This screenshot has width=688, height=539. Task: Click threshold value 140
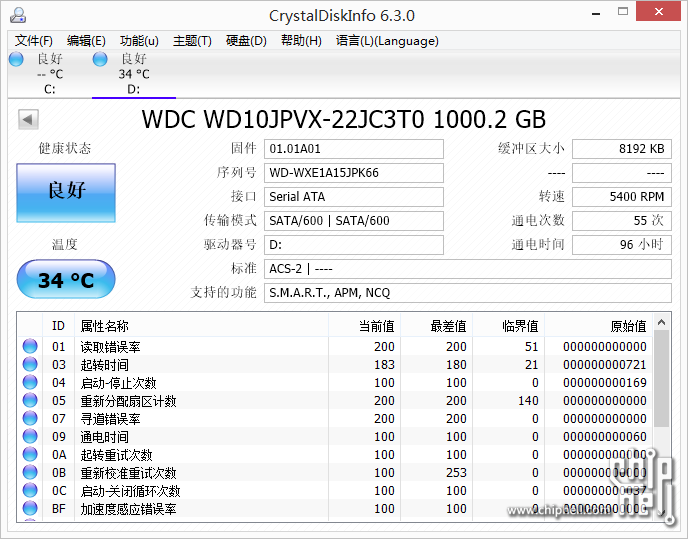click(528, 401)
